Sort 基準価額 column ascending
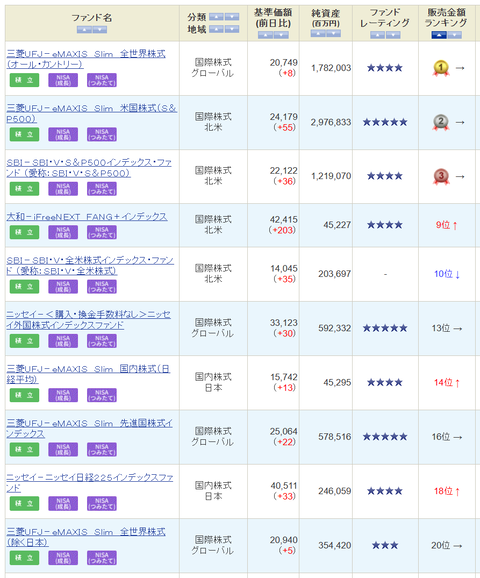The width and height of the screenshot is (480, 578). [x=266, y=35]
